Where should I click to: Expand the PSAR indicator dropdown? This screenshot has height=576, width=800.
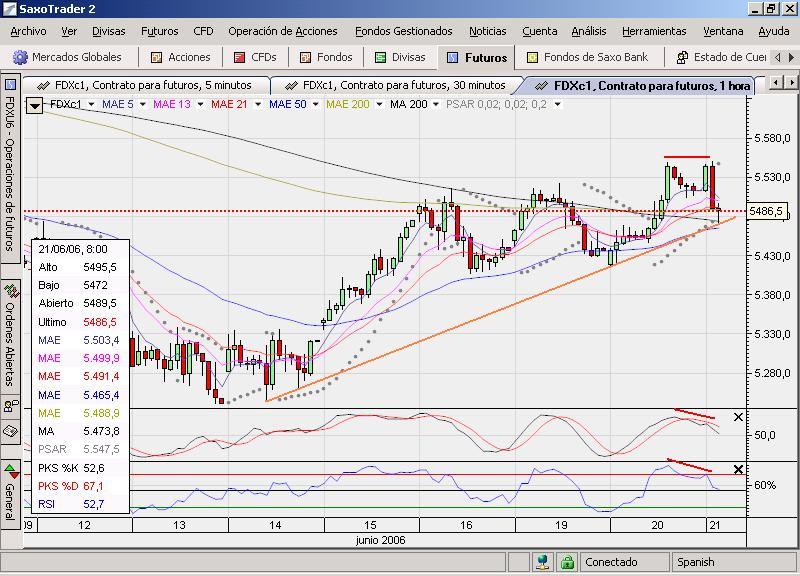click(x=555, y=104)
